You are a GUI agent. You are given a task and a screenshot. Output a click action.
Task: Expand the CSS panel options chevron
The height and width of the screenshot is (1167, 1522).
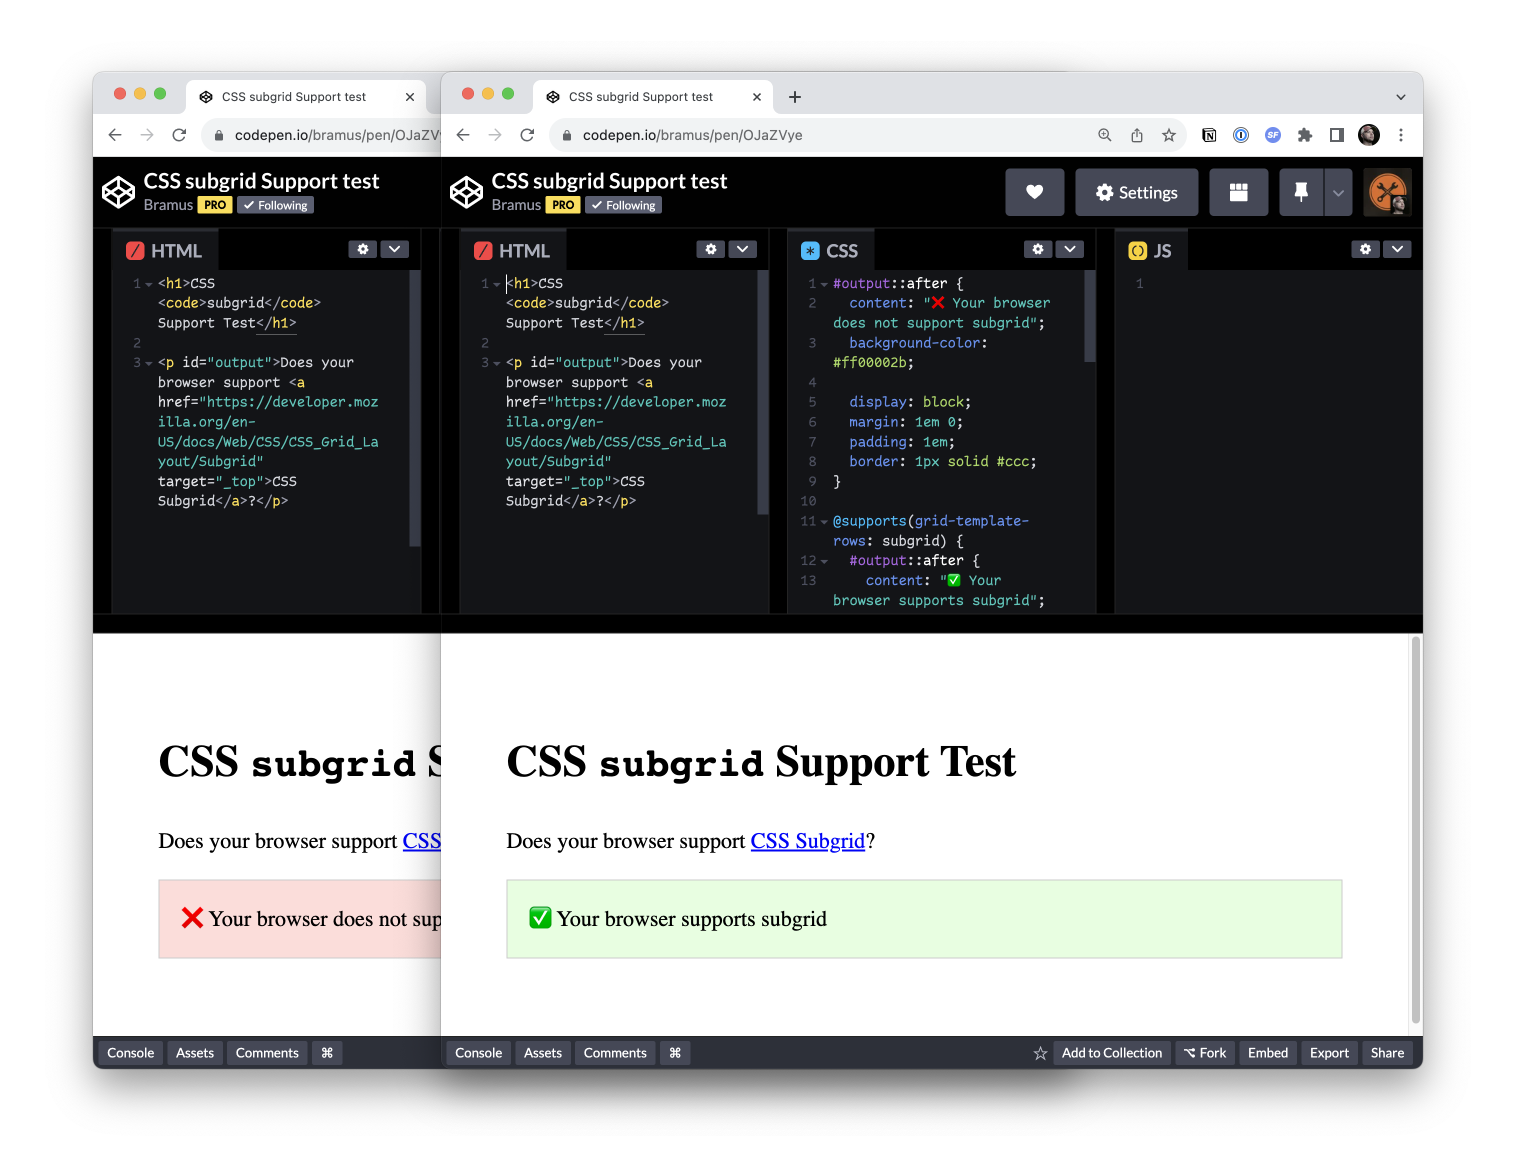click(1070, 249)
